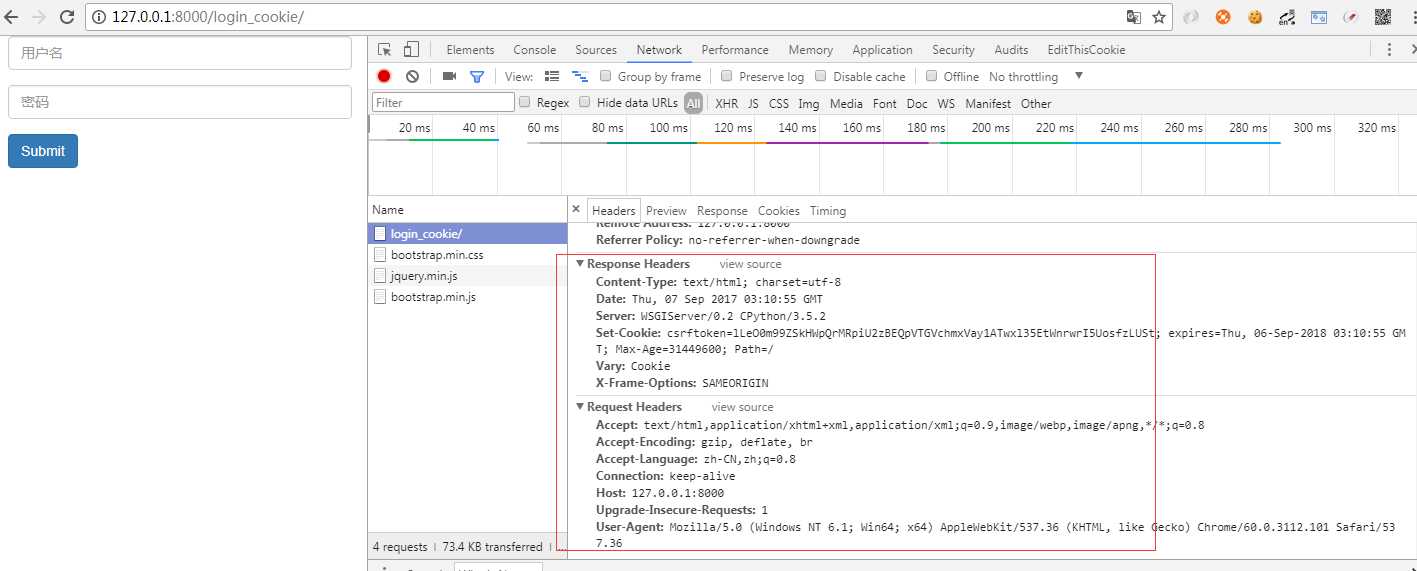Select bootstrap.min.css in request list

(467, 255)
